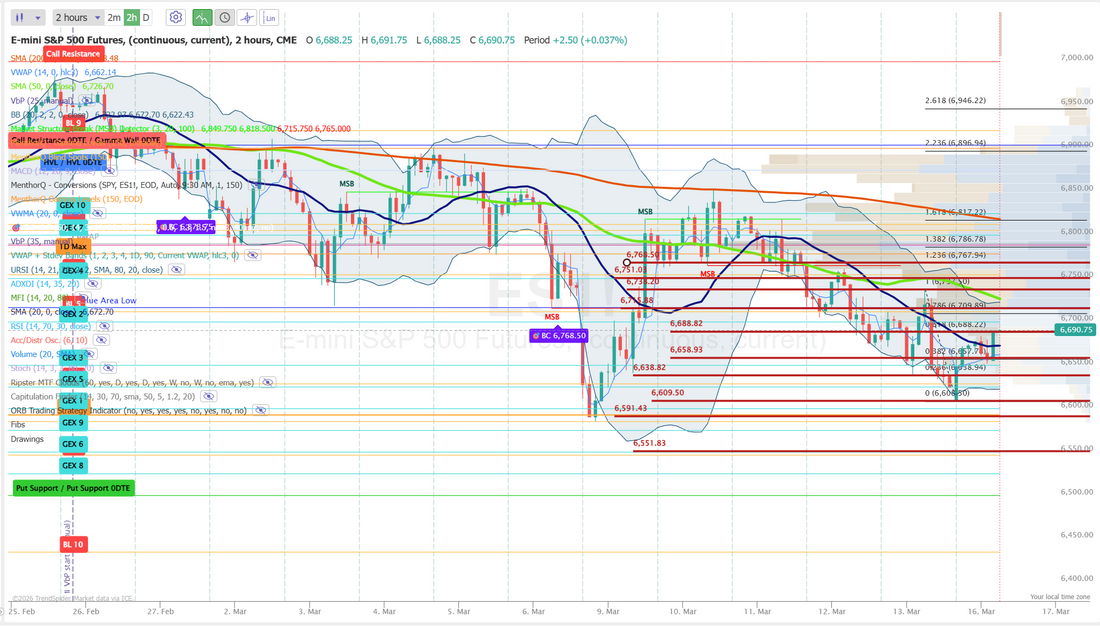
Task: Unhide the ORB Trading Strategy Indicator
Action: [x=260, y=410]
